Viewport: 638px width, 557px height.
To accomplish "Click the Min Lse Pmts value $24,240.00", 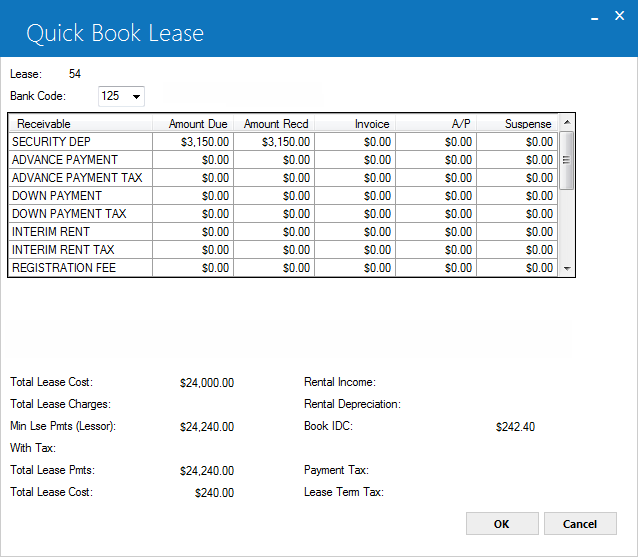I will (x=207, y=427).
